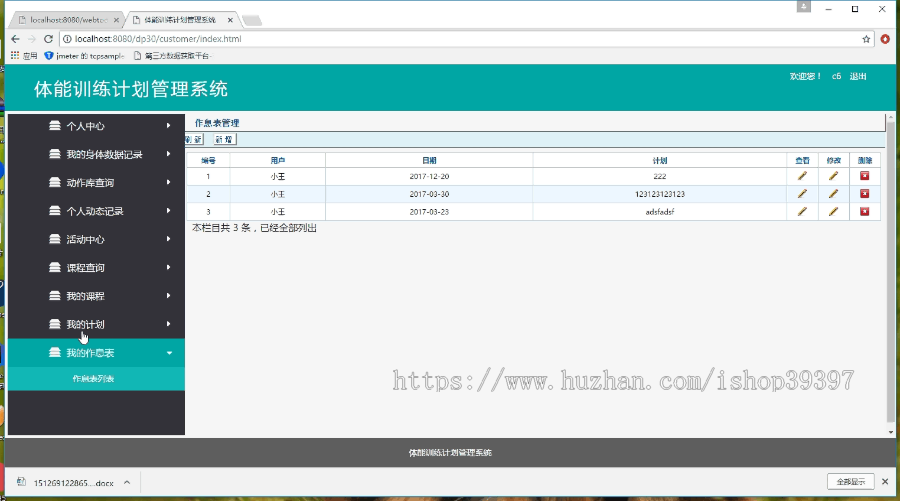Expand the 活动中心 menu arrow

click(x=168, y=239)
